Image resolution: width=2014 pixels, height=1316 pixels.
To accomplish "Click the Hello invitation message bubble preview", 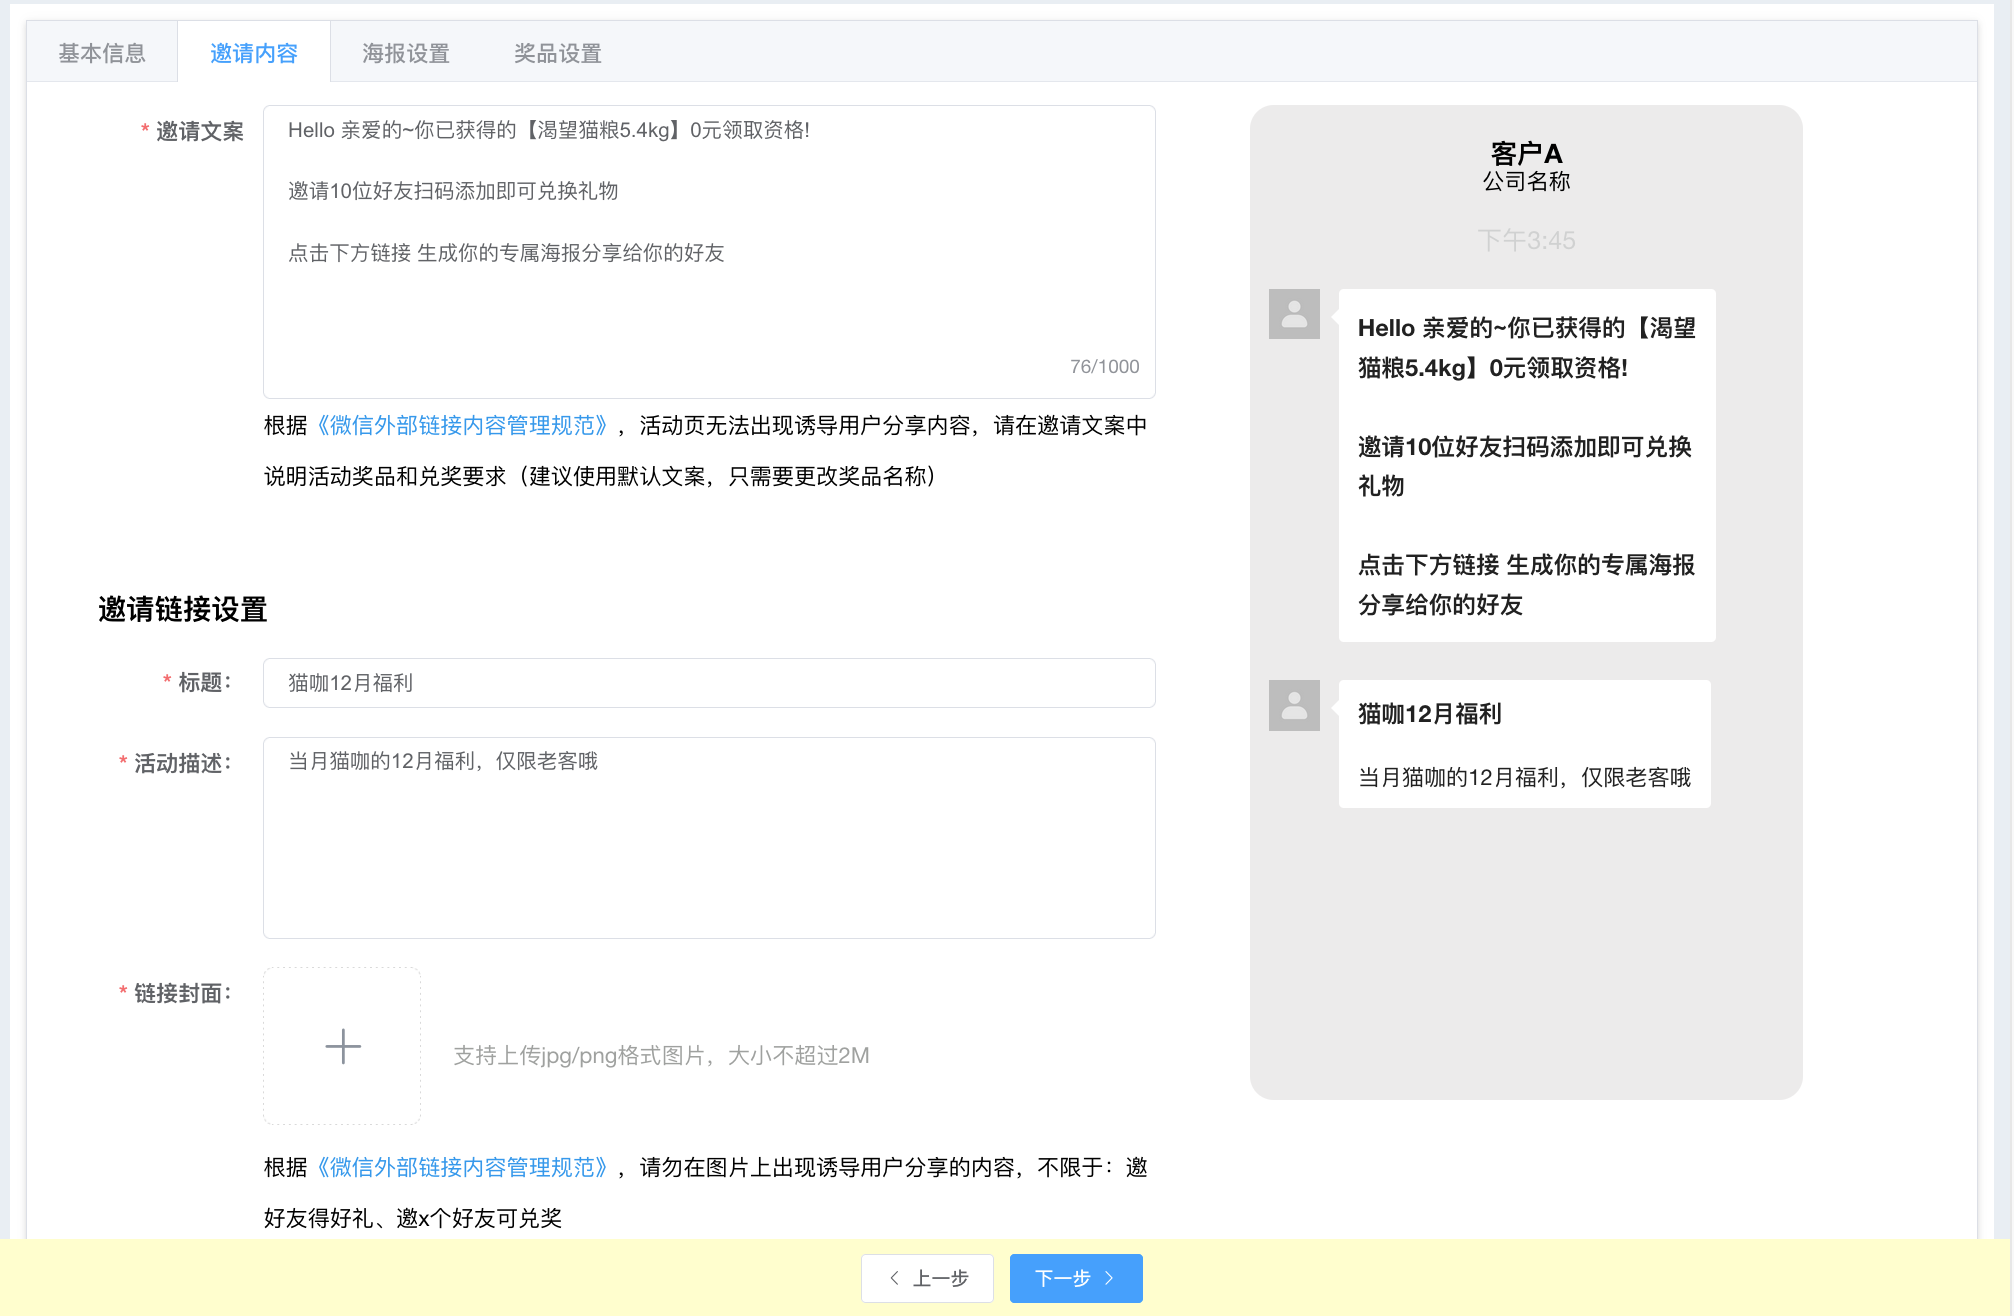I will 1527,466.
